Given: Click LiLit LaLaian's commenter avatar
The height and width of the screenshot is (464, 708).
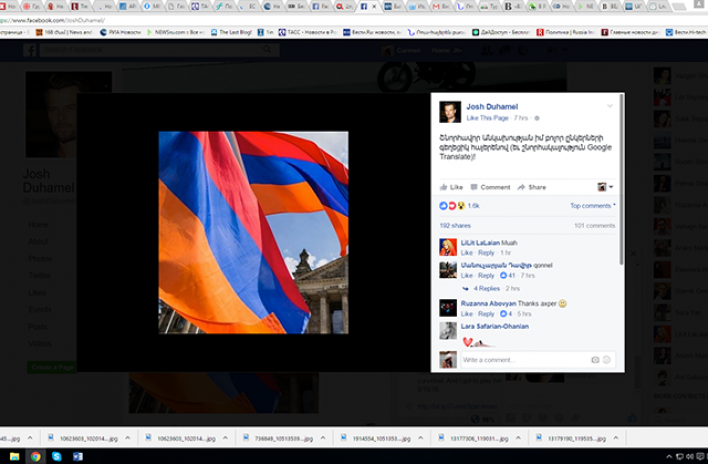Looking at the screenshot, I should coord(448,246).
